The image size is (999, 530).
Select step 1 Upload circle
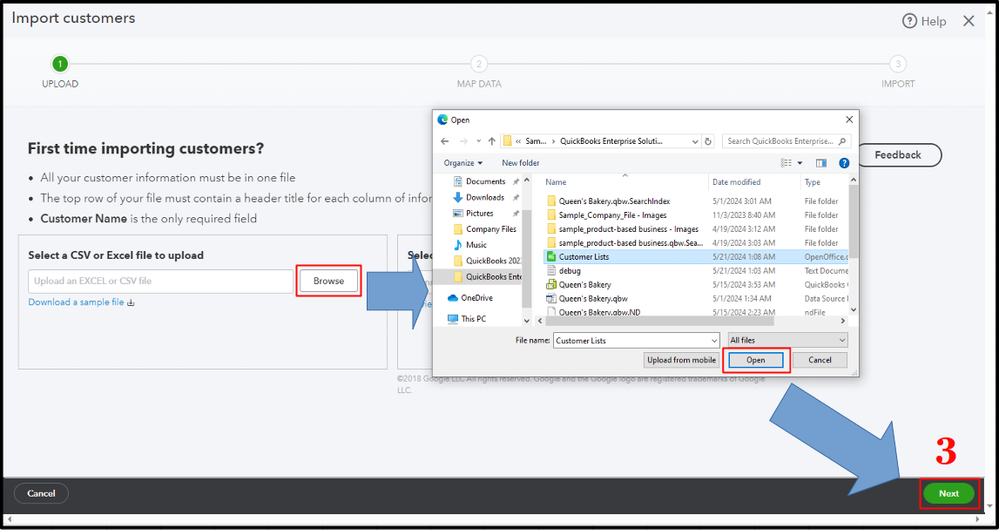click(x=60, y=64)
